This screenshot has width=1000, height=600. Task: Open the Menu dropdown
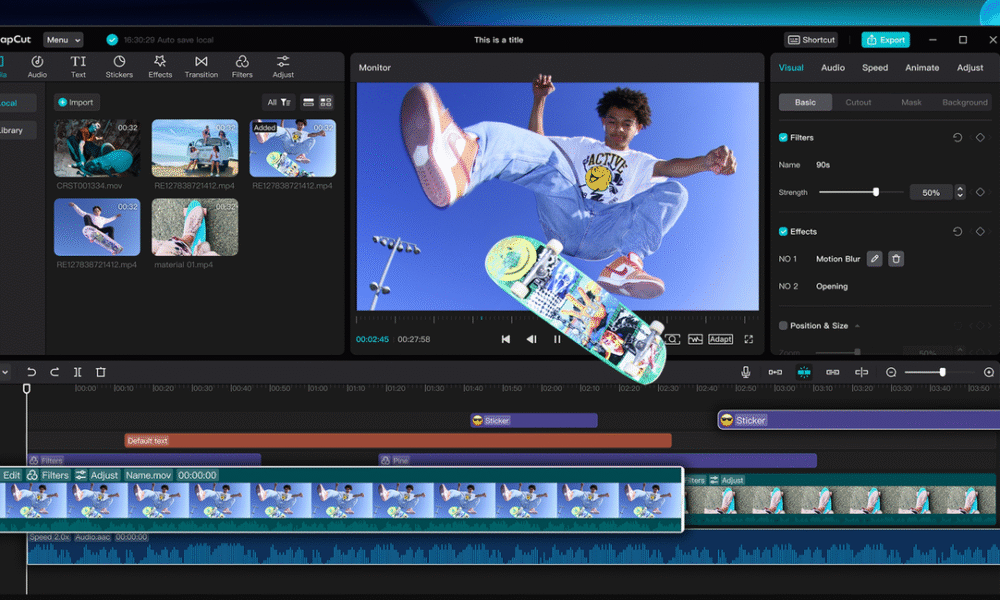click(62, 40)
